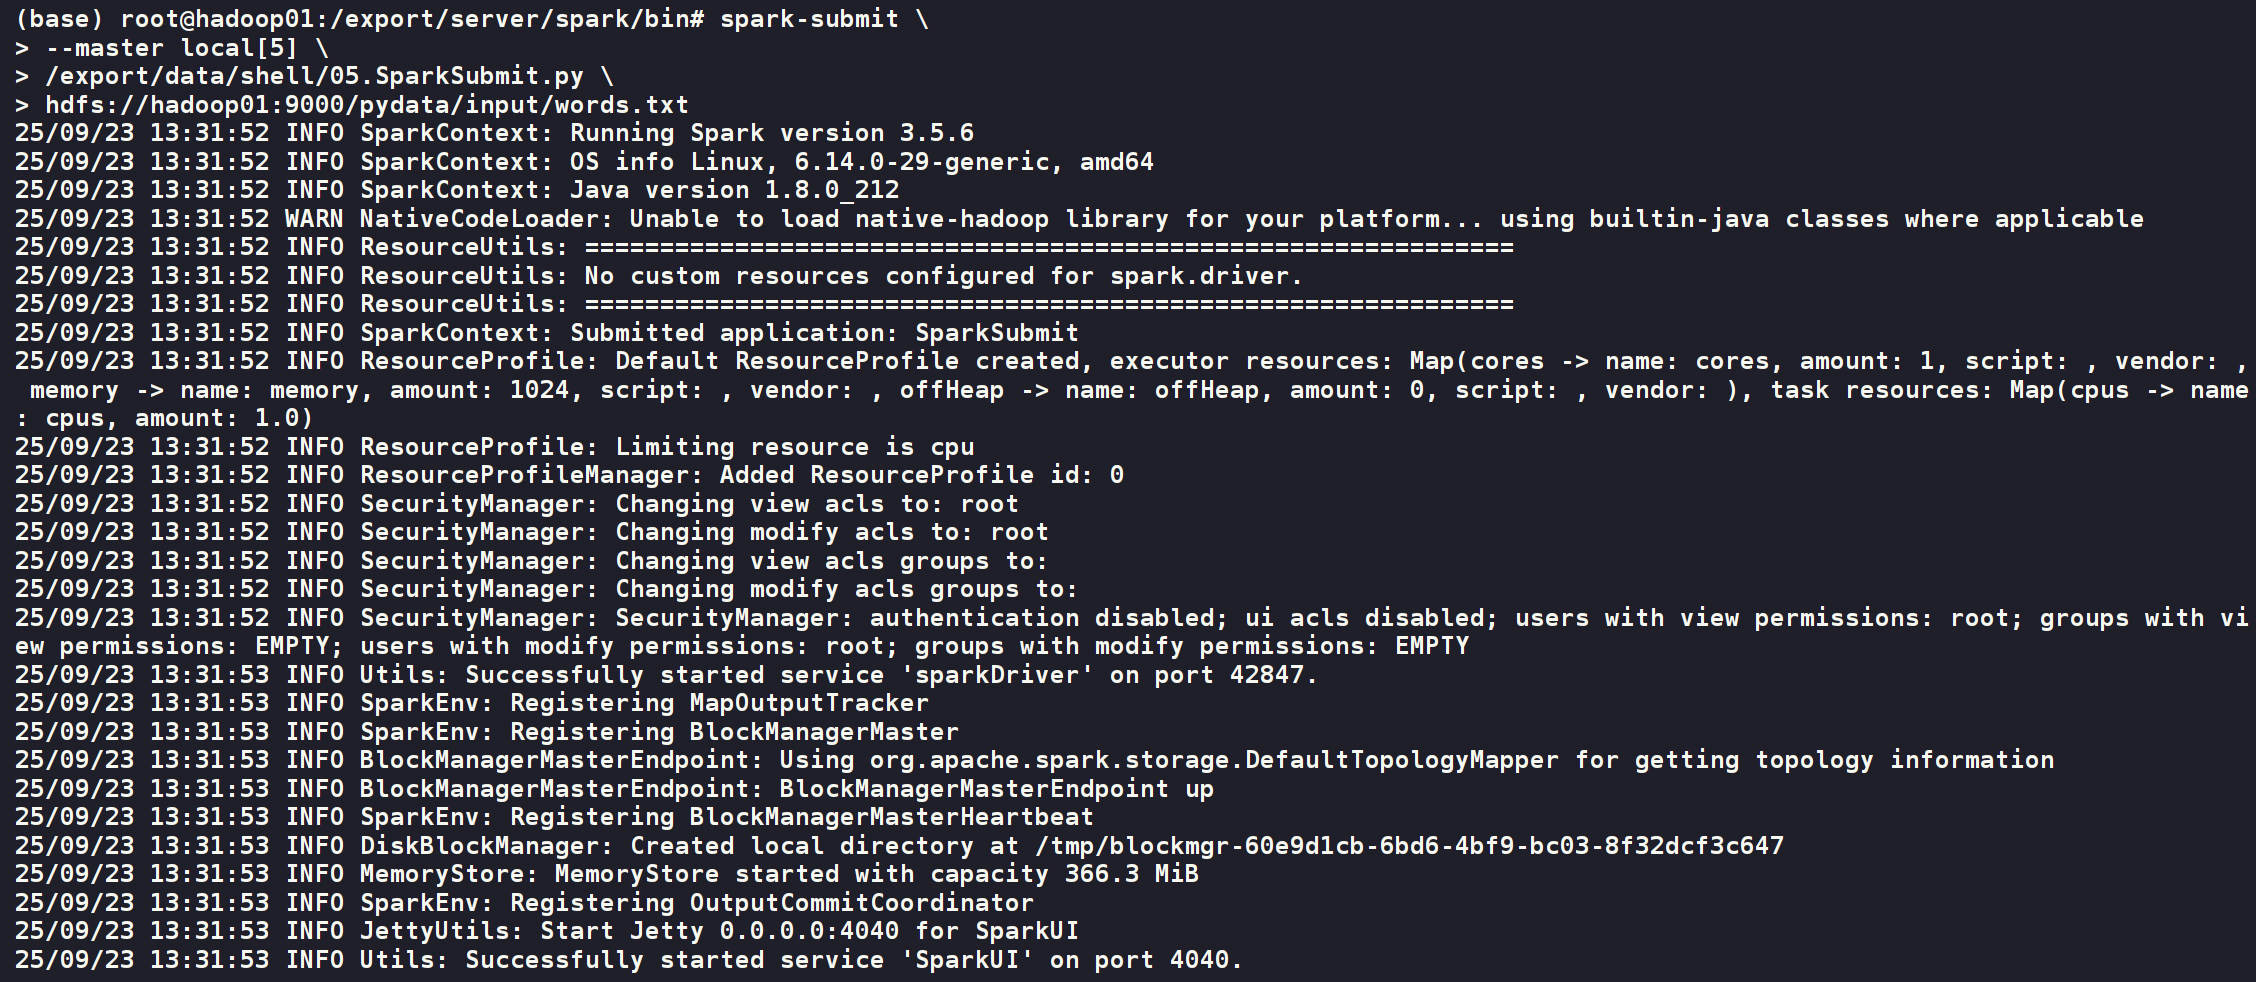Click the spark-submit command text
This screenshot has height=982, width=2256.
808,19
